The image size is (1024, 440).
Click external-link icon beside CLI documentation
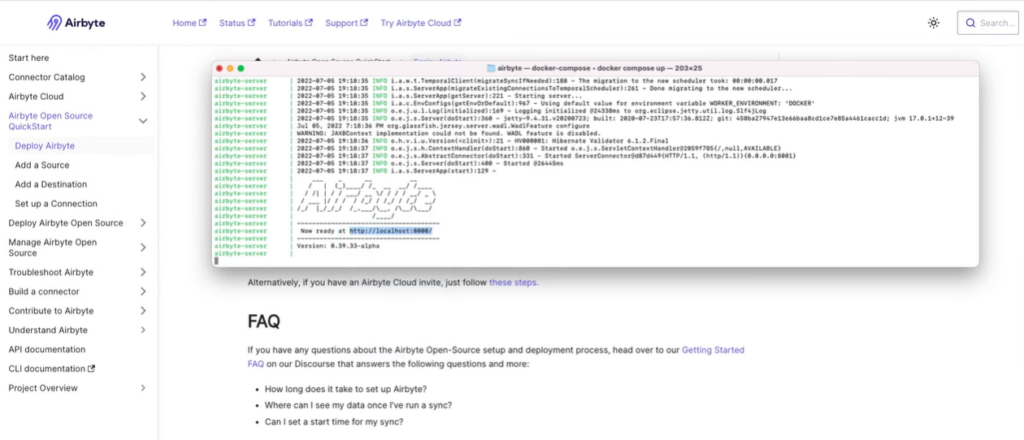click(91, 368)
